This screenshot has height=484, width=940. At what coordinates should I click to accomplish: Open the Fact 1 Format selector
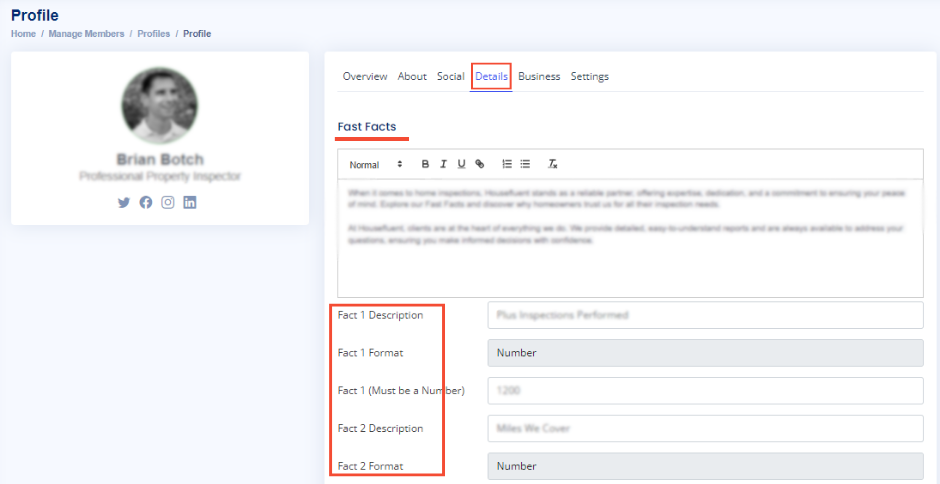coord(704,353)
